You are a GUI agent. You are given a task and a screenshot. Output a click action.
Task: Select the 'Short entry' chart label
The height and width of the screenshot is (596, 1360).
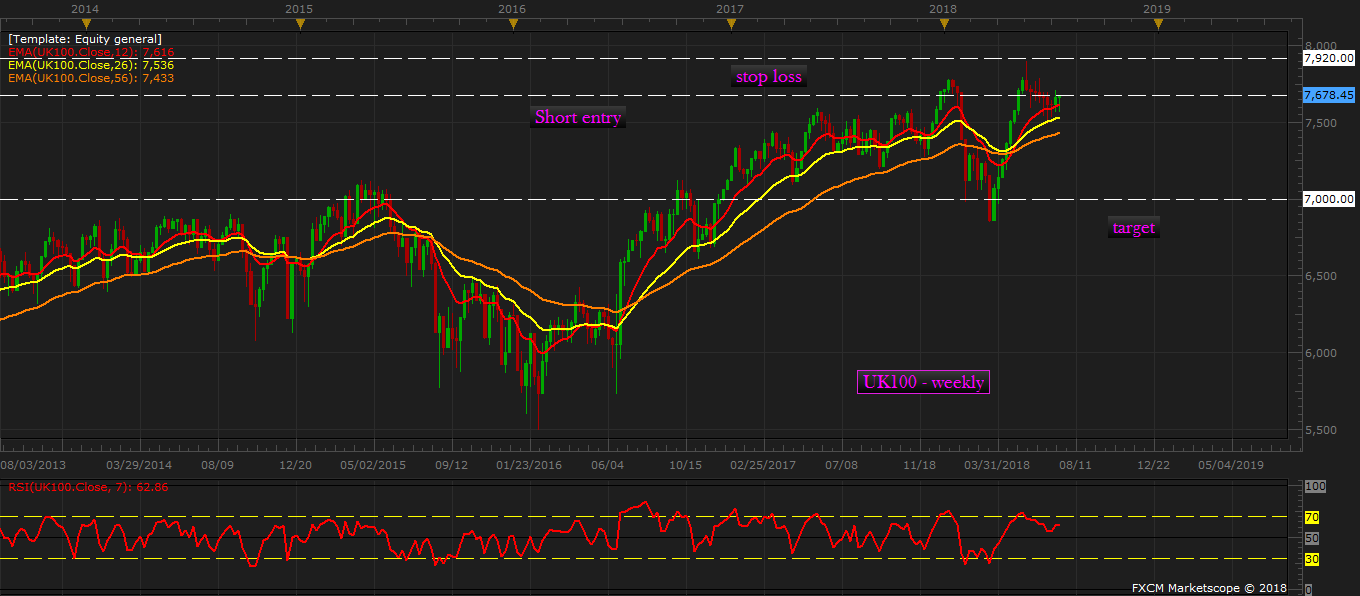coord(578,117)
